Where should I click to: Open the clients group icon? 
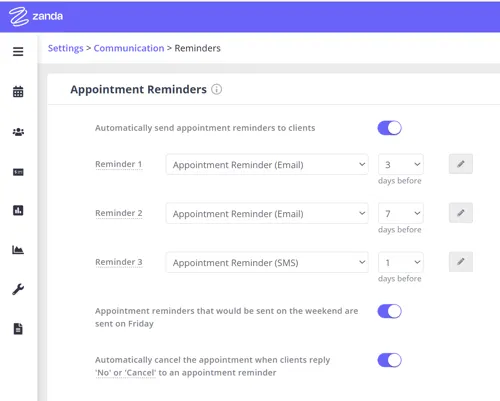[x=18, y=132]
